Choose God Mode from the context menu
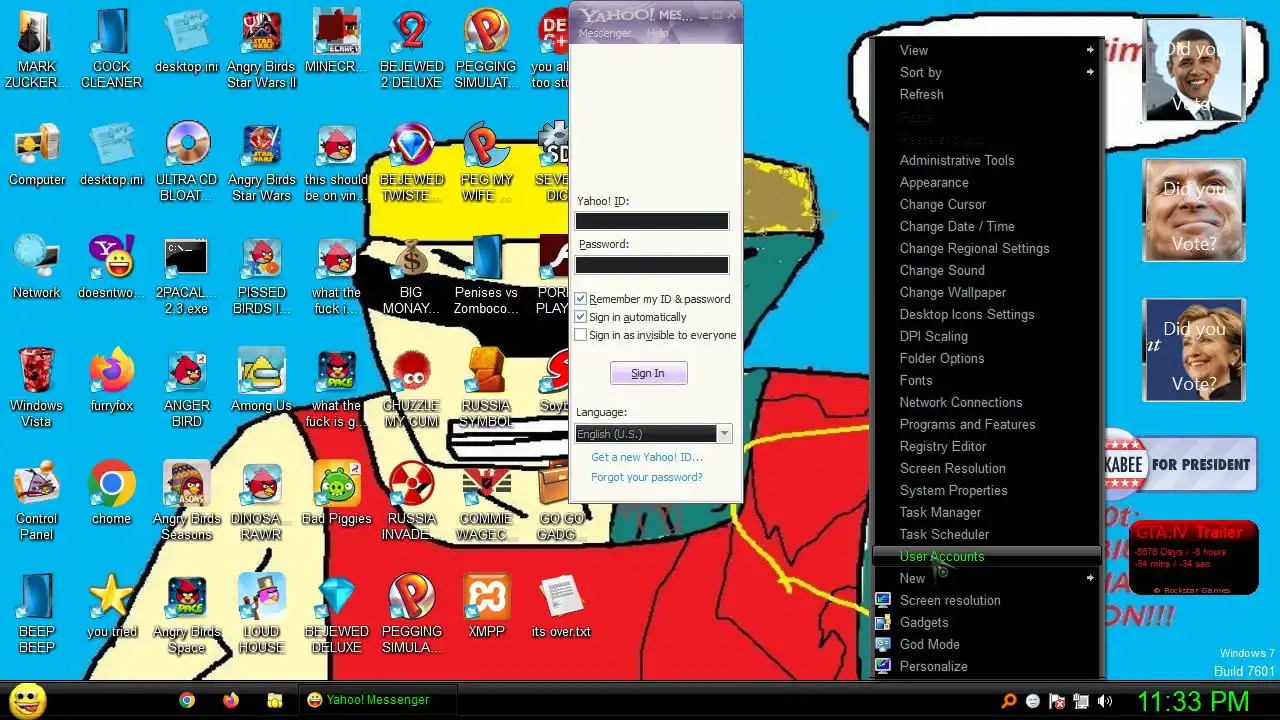The width and height of the screenshot is (1280, 720). [986, 644]
